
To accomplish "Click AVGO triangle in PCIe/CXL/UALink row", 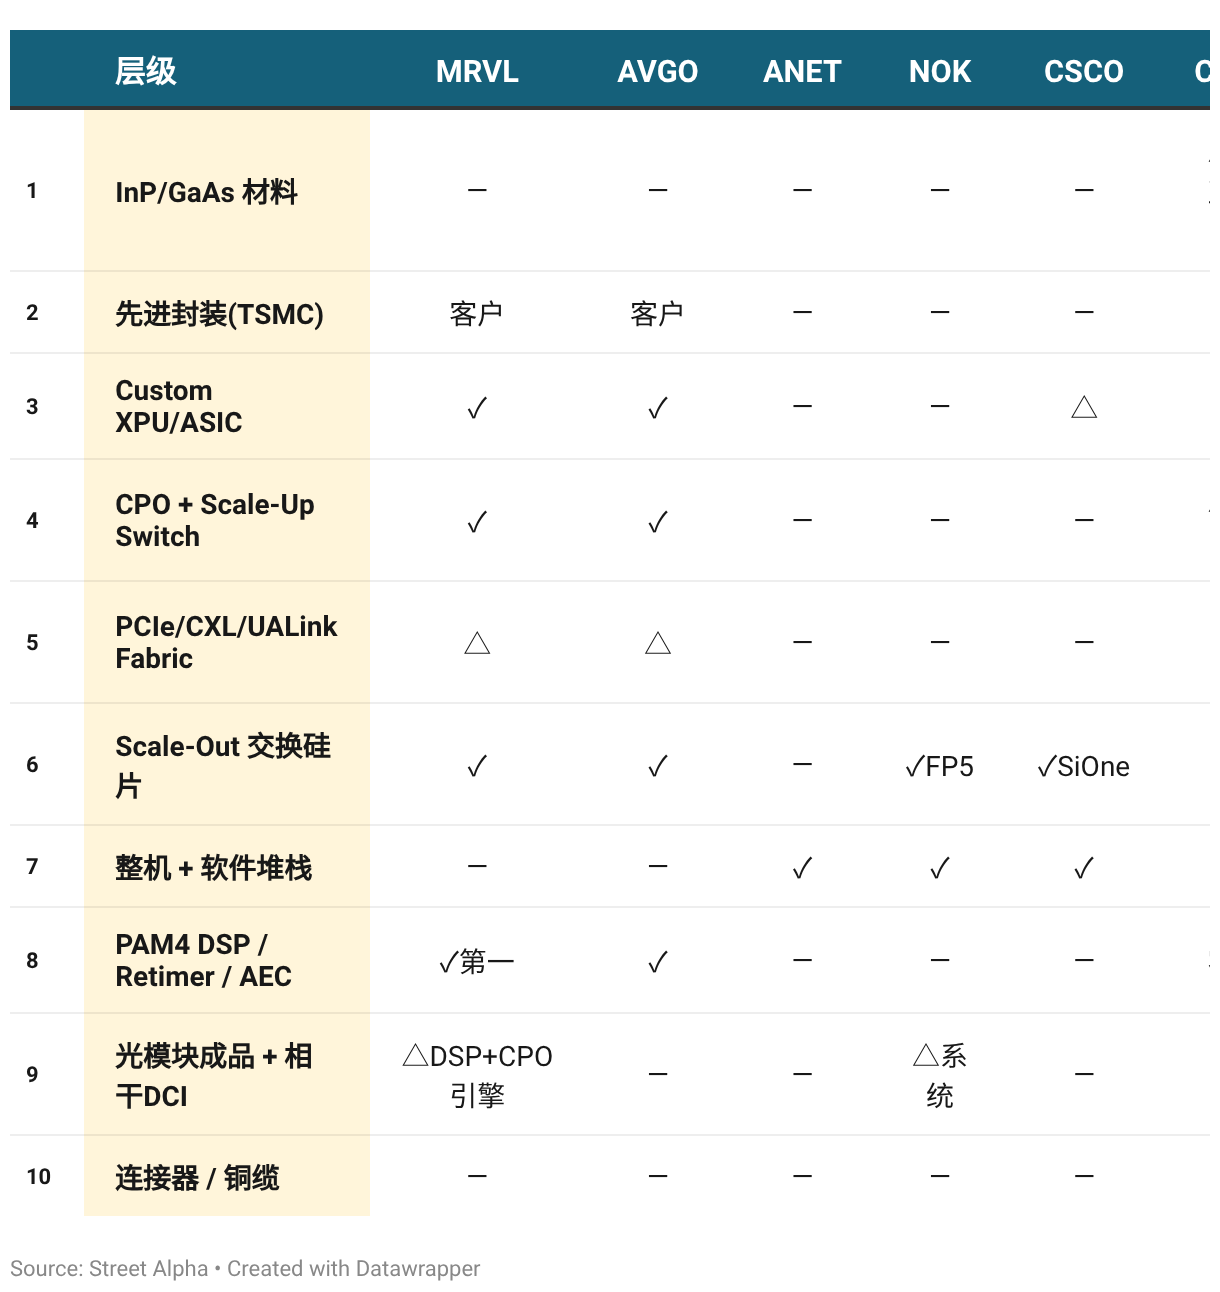I will [x=657, y=643].
